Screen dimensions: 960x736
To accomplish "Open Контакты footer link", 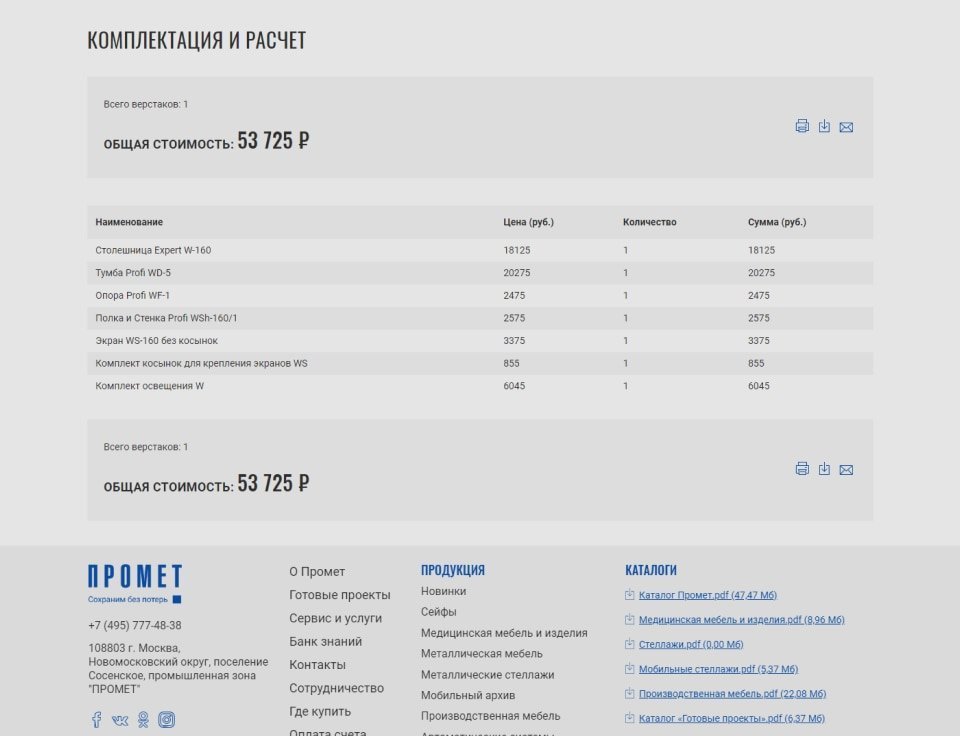I will tap(318, 664).
